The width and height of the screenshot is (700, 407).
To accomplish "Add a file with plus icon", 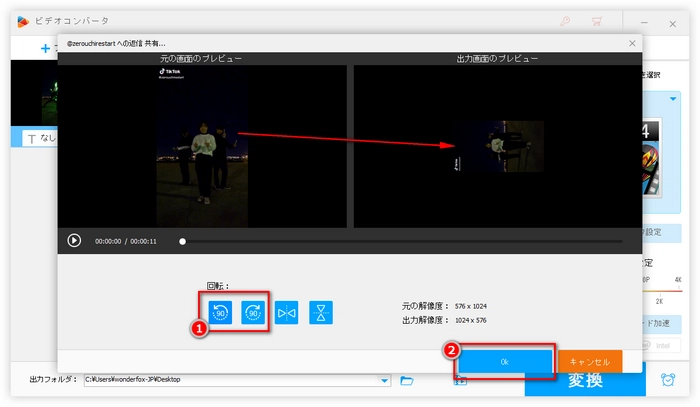I will click(x=45, y=47).
